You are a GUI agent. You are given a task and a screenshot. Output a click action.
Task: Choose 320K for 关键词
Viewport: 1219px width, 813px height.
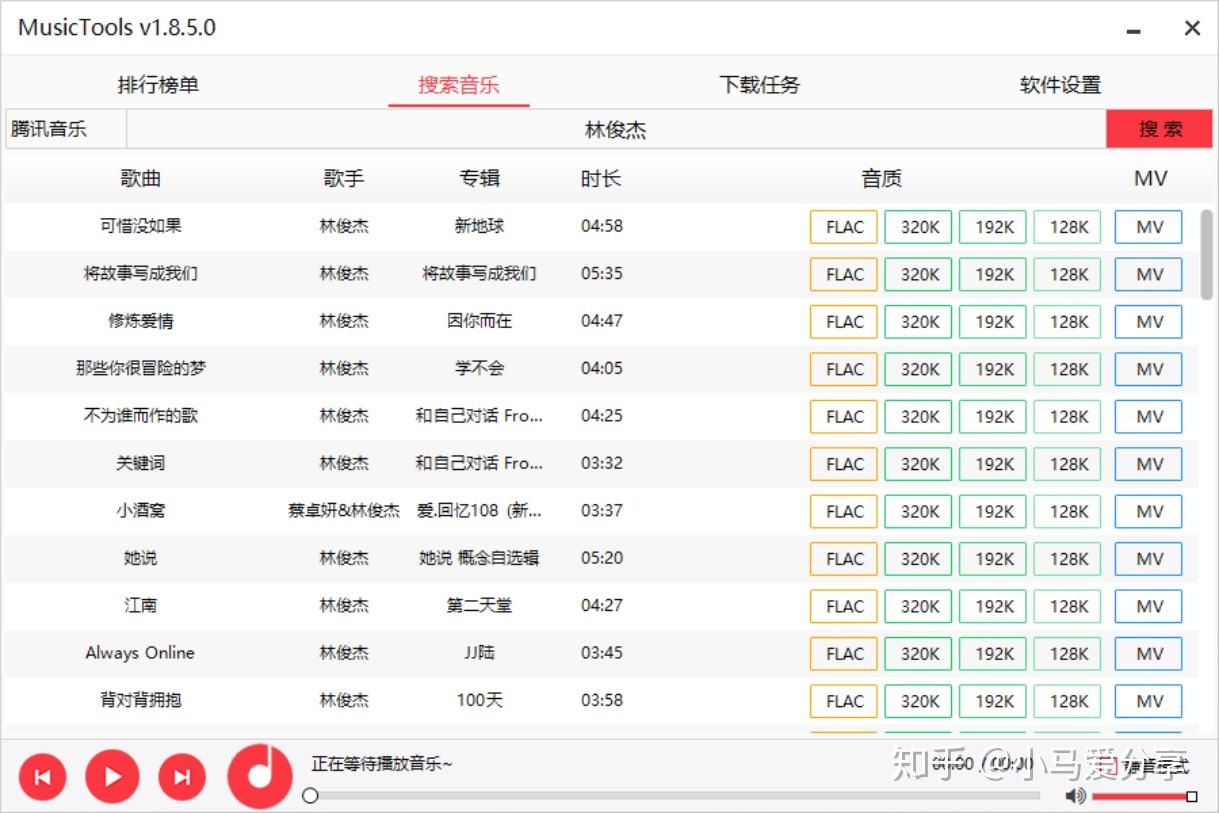[x=918, y=464]
